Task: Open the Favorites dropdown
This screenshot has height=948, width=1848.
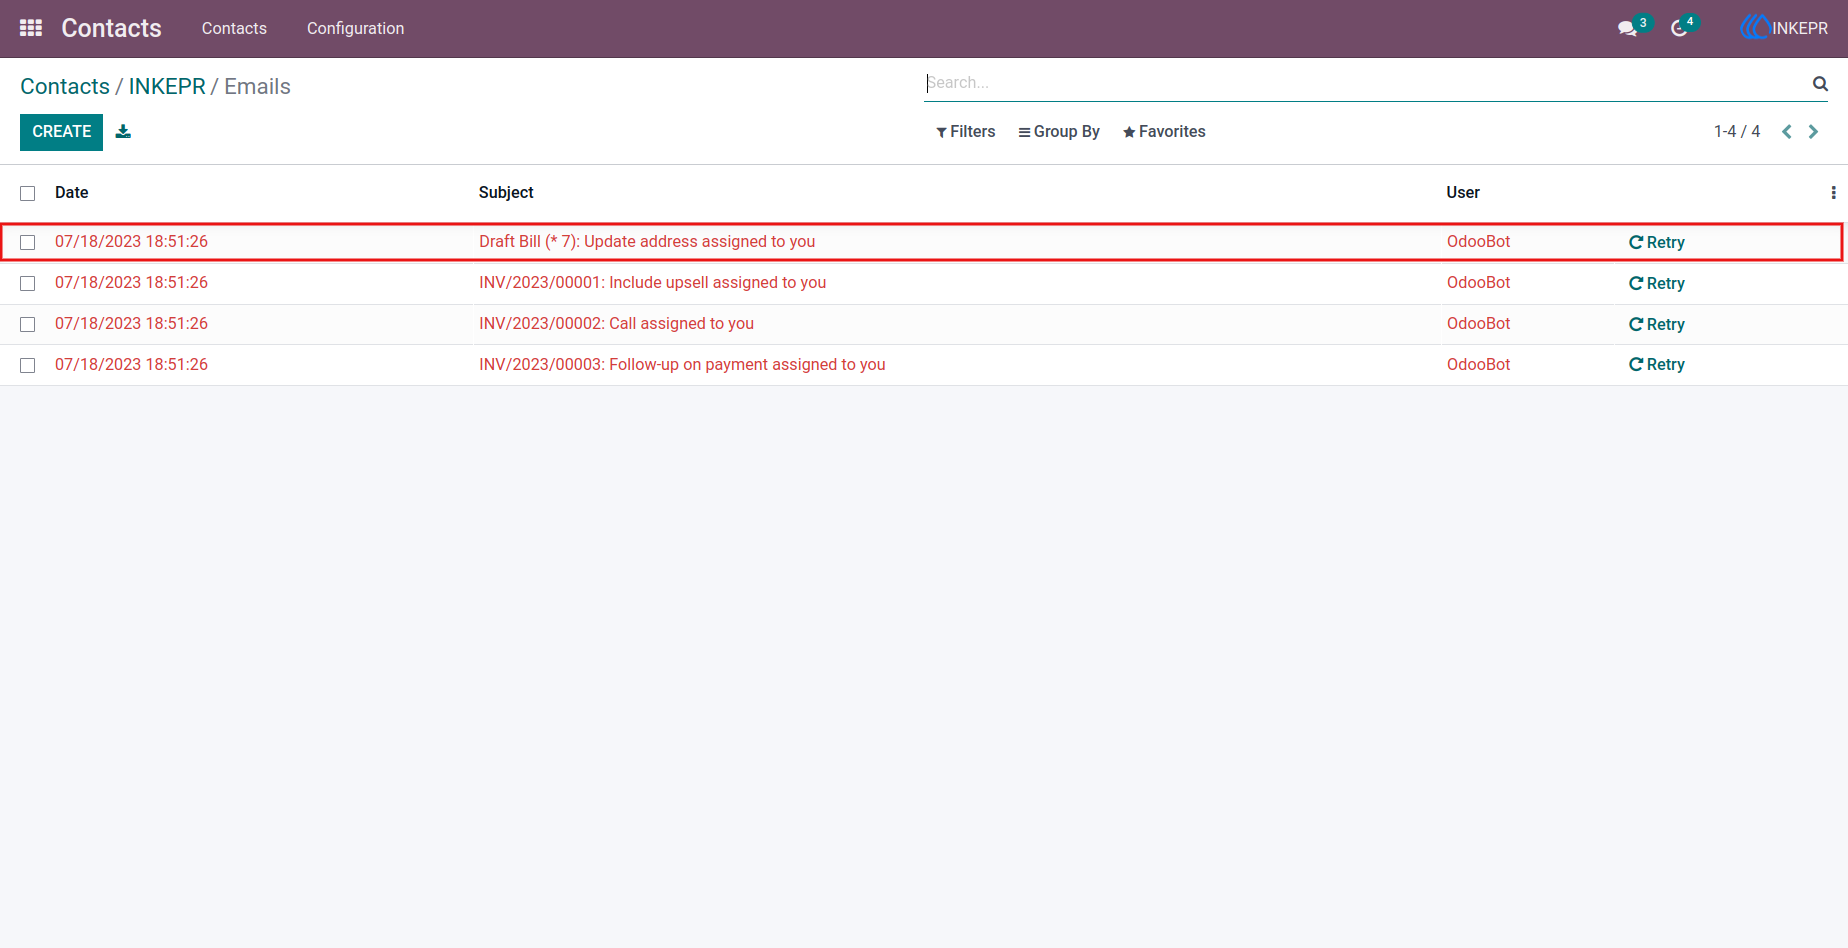Action: (x=1164, y=132)
